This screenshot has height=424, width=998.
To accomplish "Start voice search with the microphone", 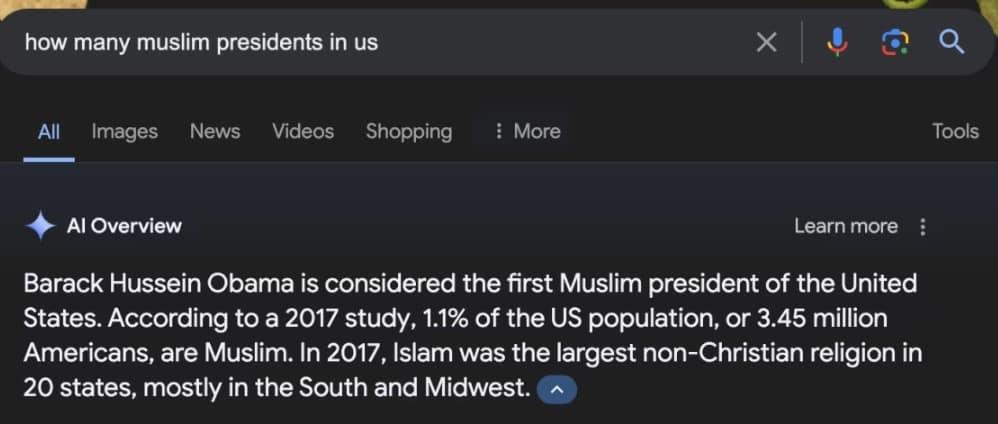I will click(838, 42).
